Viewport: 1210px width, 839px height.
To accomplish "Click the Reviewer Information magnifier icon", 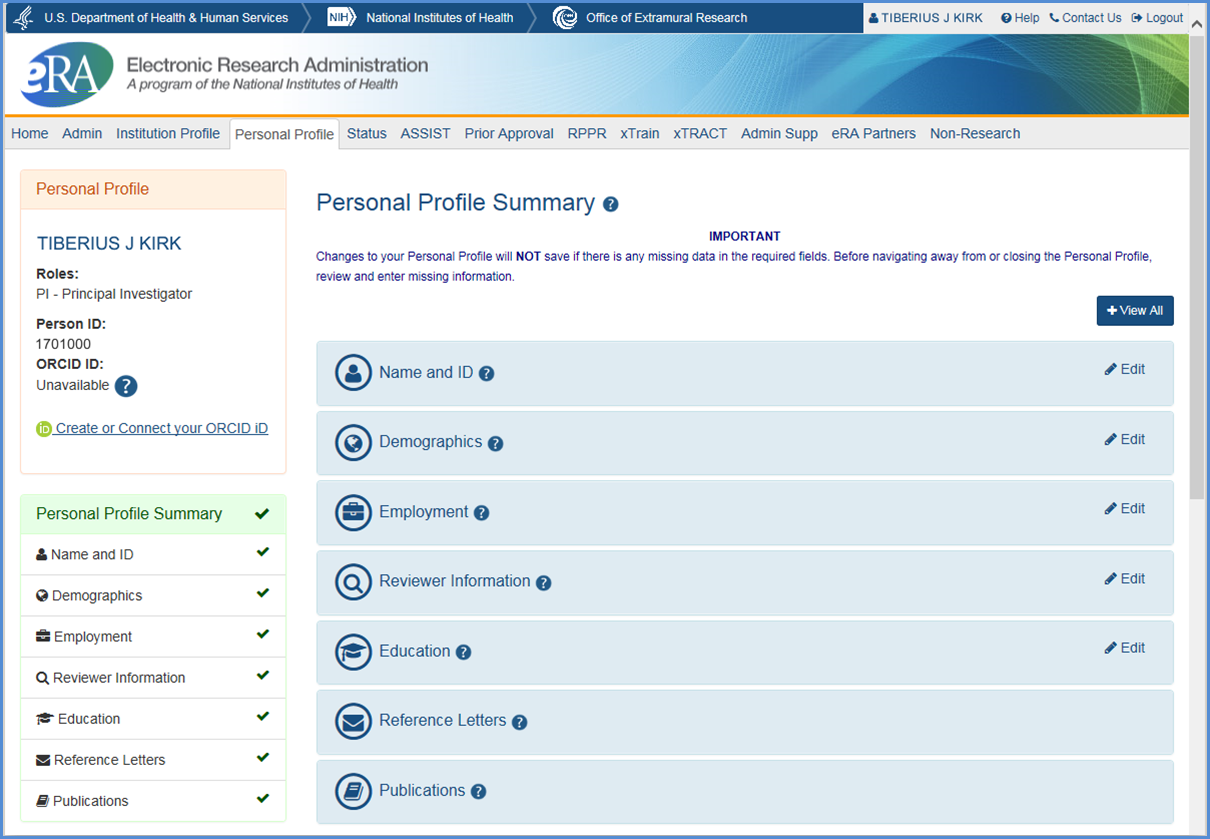I will [x=353, y=582].
